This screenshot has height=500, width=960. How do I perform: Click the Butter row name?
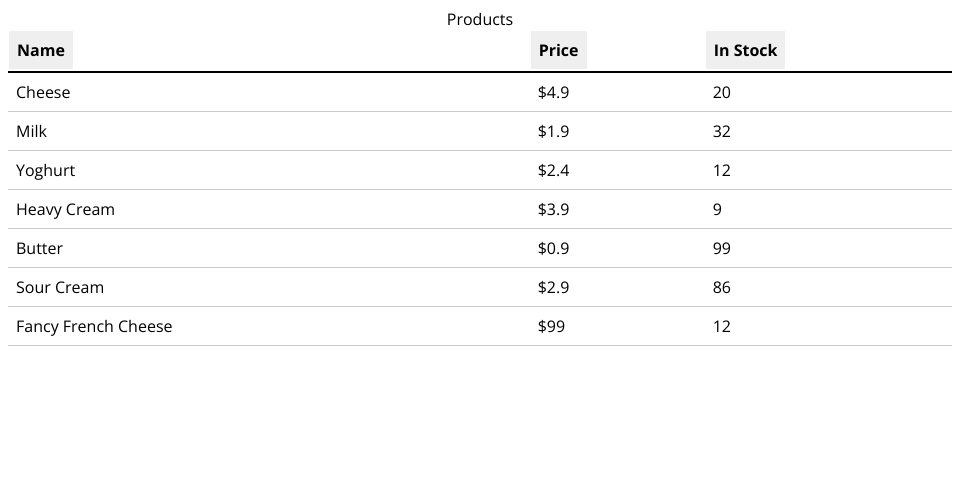point(40,248)
